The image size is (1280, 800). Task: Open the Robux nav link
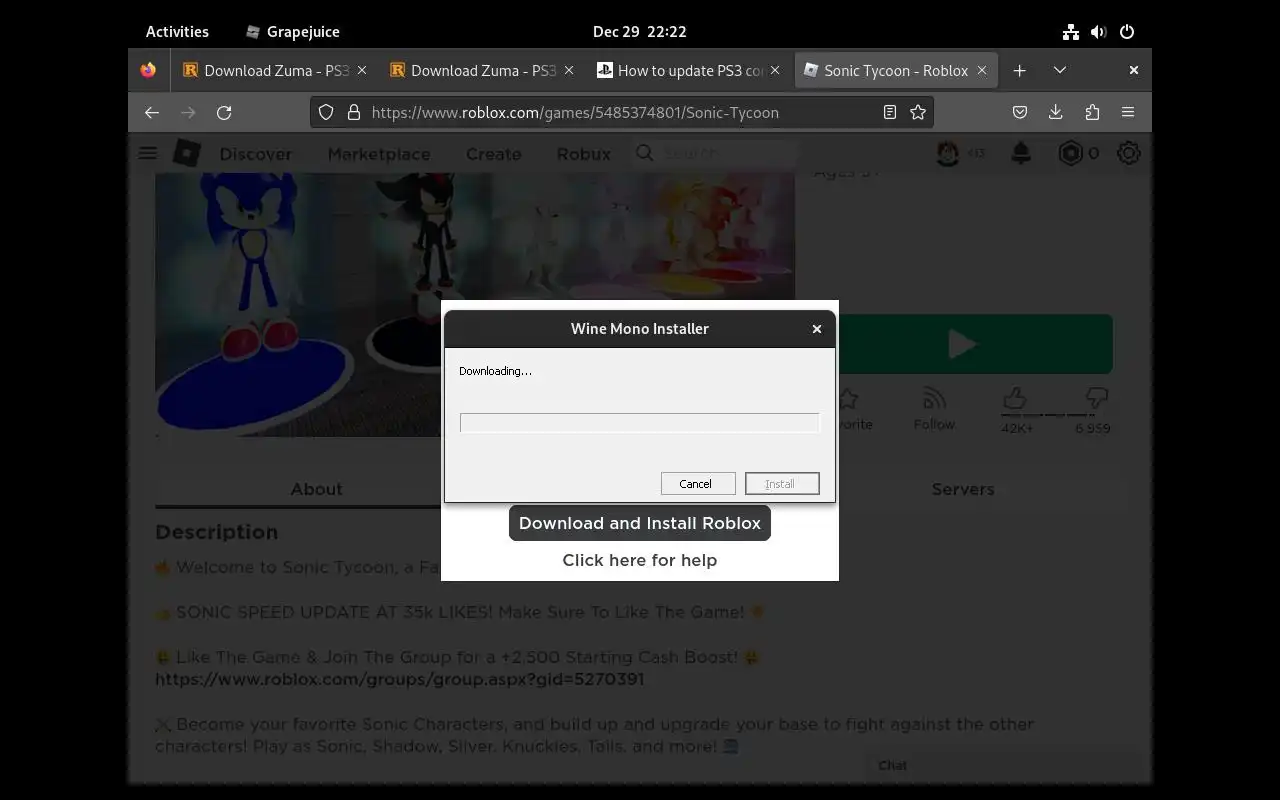coord(584,154)
